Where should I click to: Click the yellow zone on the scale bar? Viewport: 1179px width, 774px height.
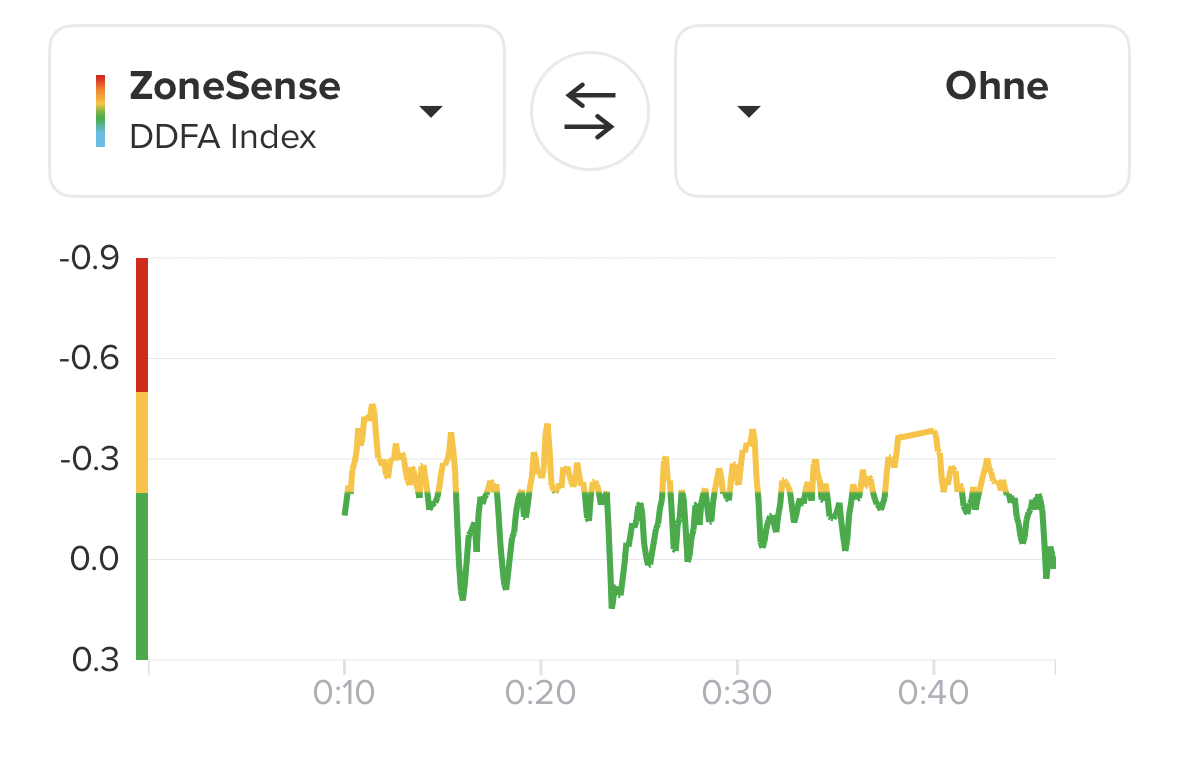click(142, 442)
